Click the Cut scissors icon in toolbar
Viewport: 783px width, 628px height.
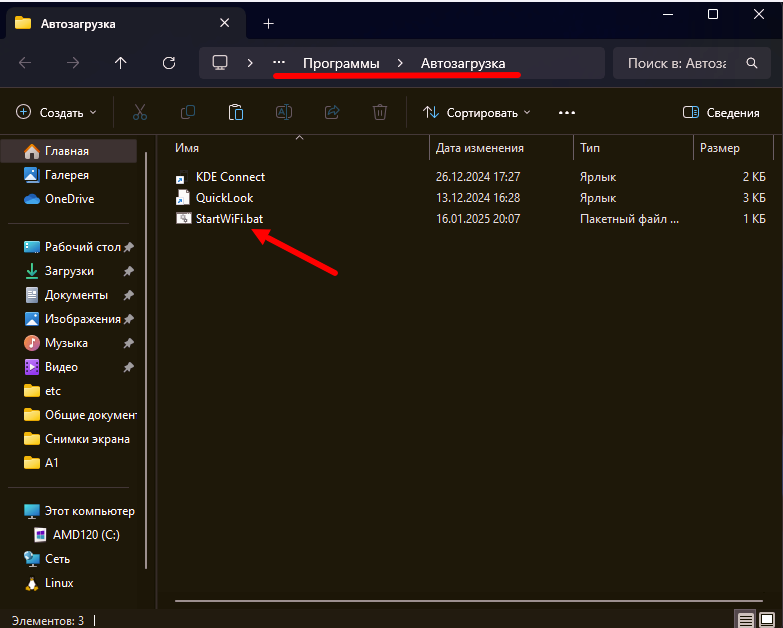click(x=140, y=113)
